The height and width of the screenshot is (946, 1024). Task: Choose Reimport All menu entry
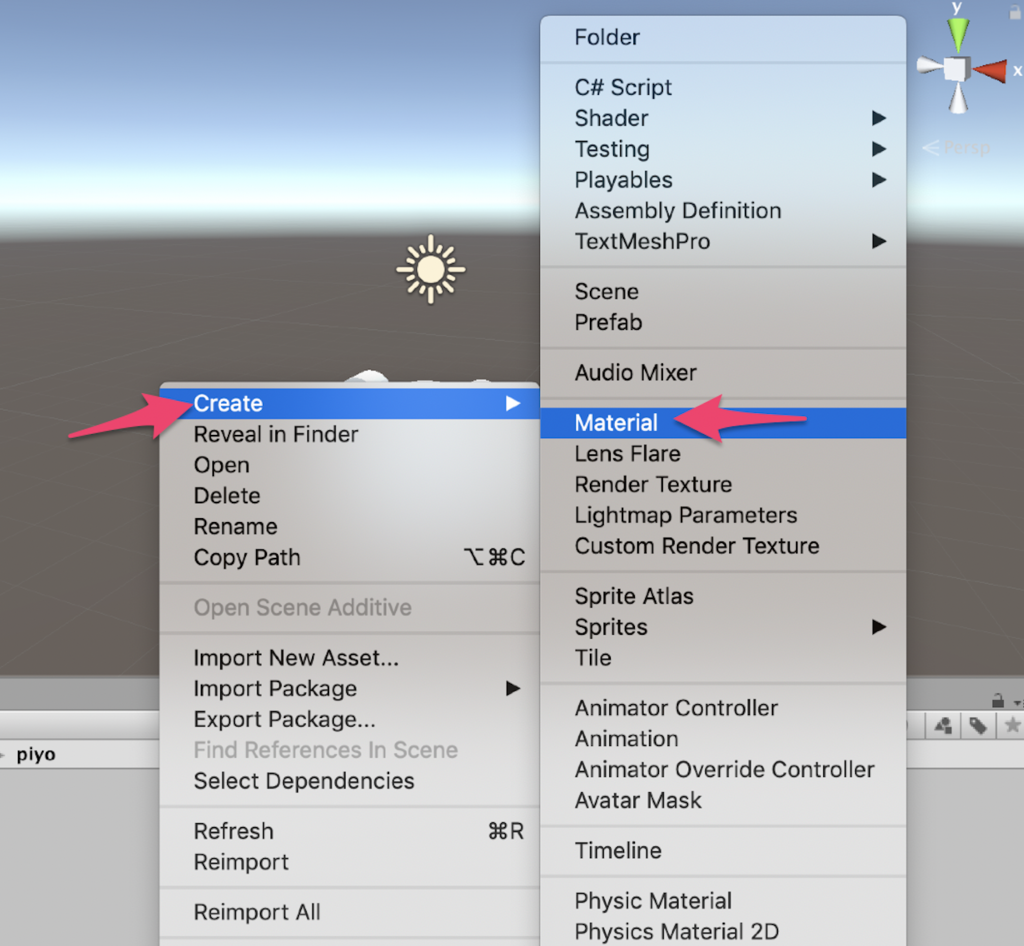349,912
